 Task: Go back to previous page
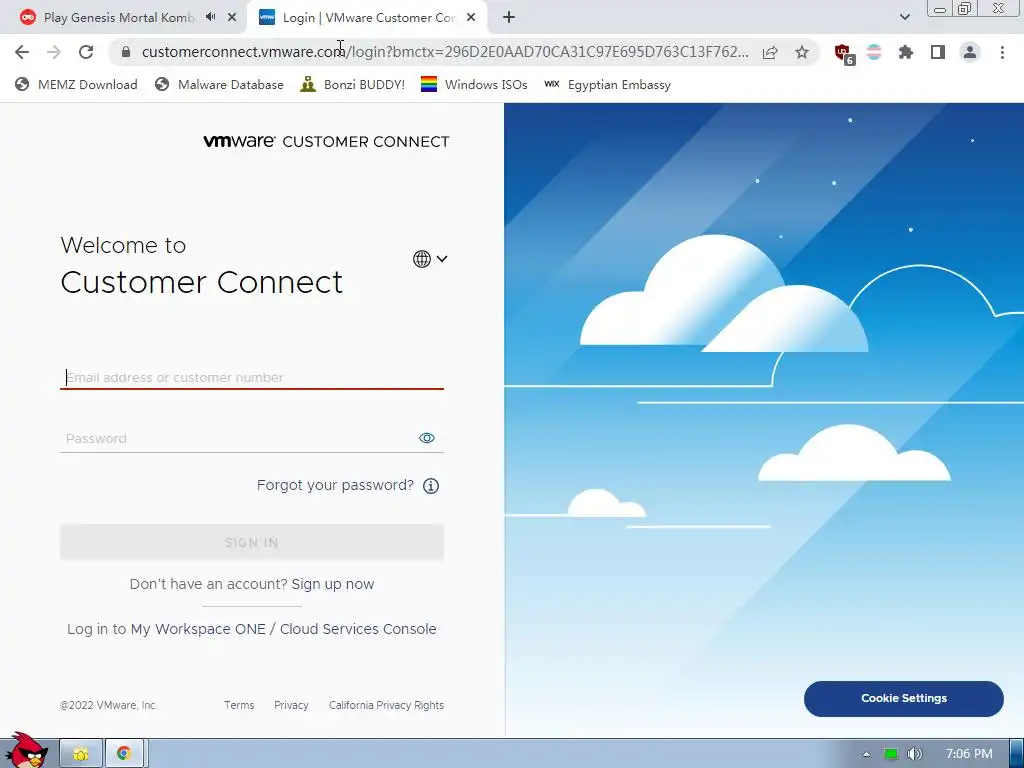pyautogui.click(x=22, y=52)
